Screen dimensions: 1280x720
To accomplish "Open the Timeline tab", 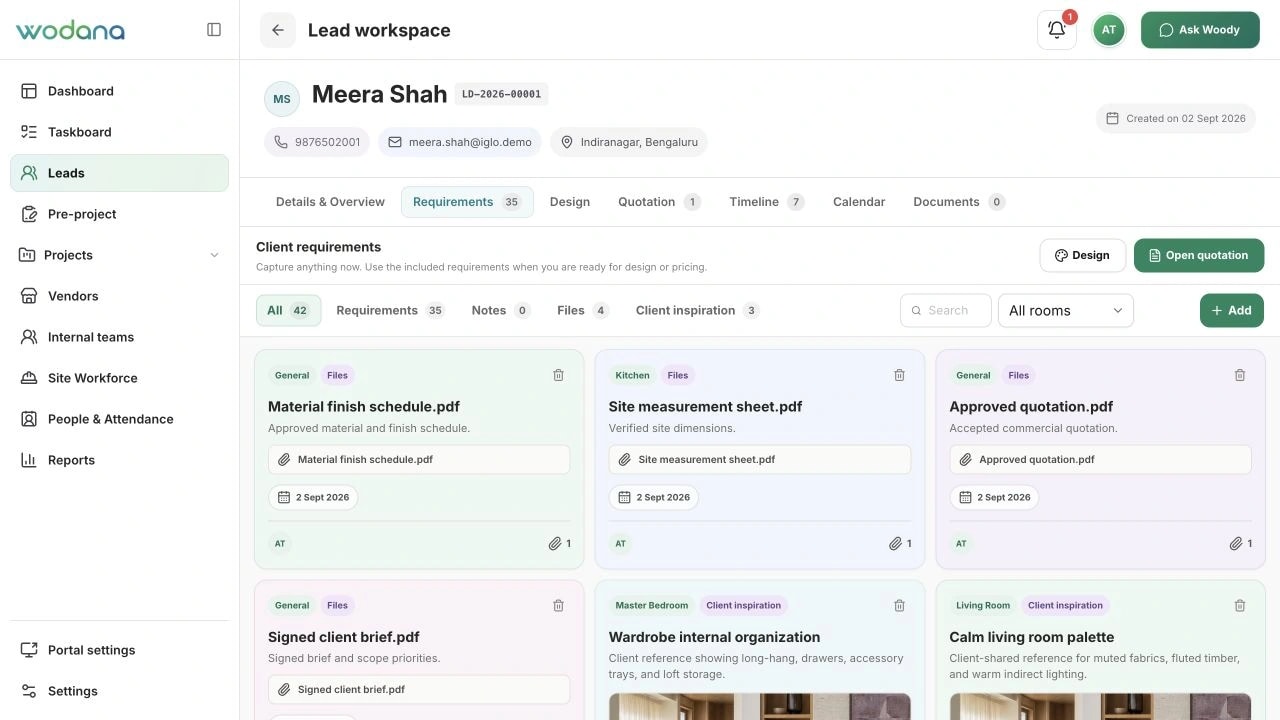I will 767,202.
